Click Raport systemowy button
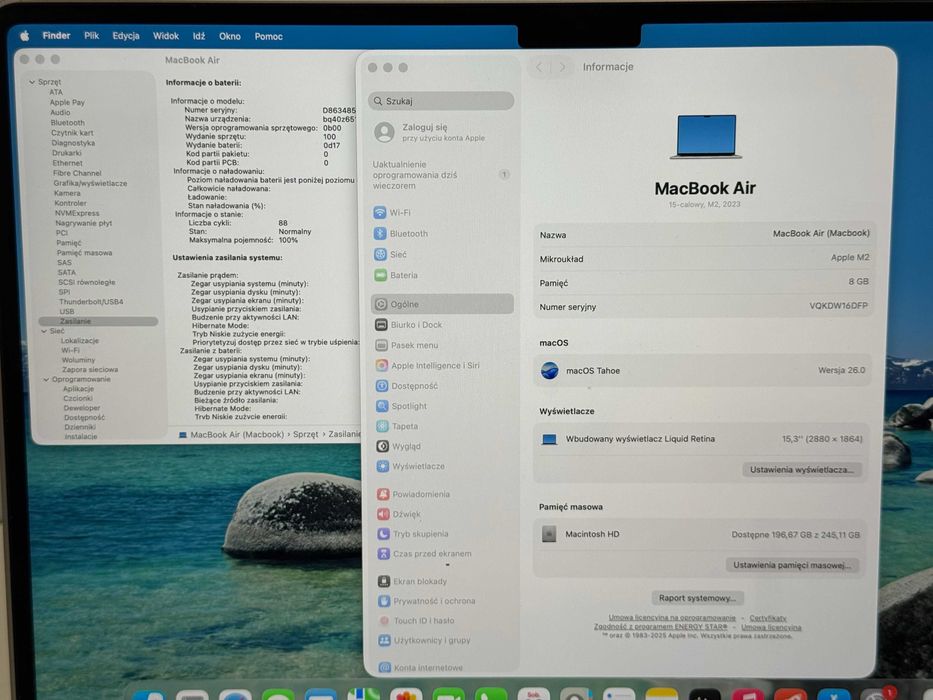Screen dimensions: 933x700 697,598
